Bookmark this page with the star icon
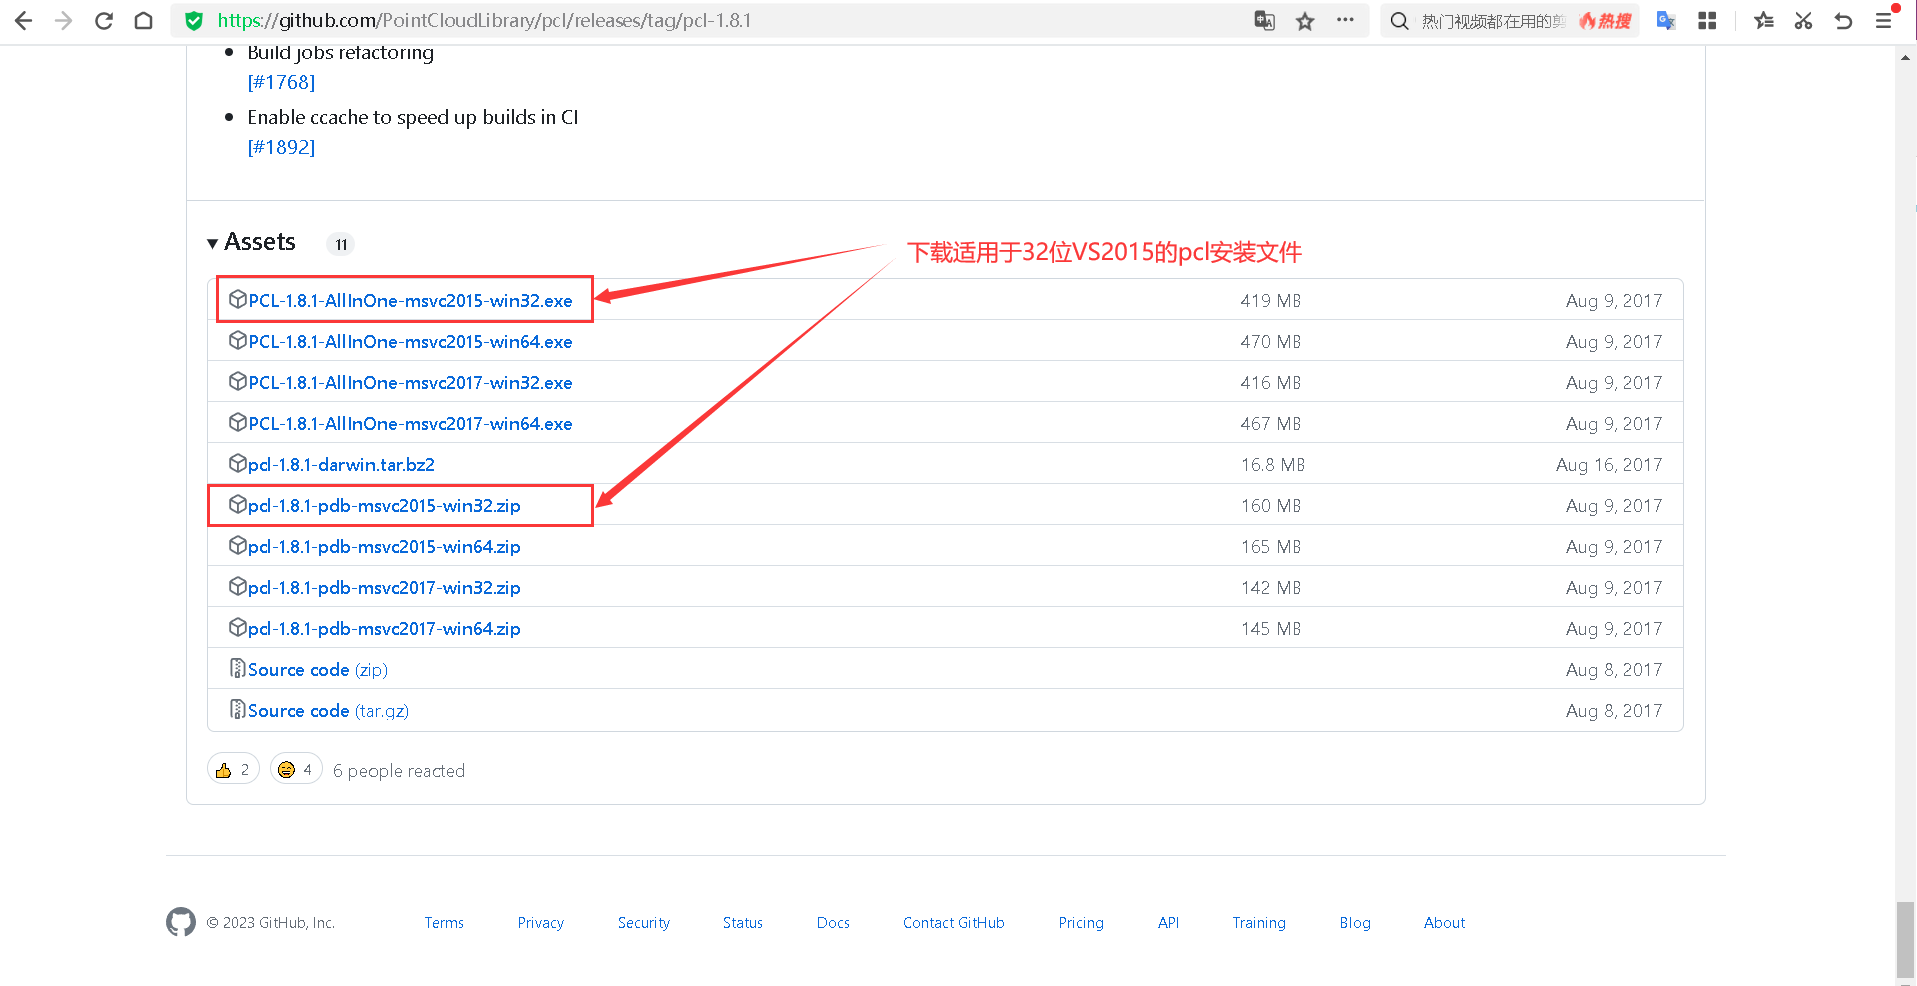 (1305, 21)
